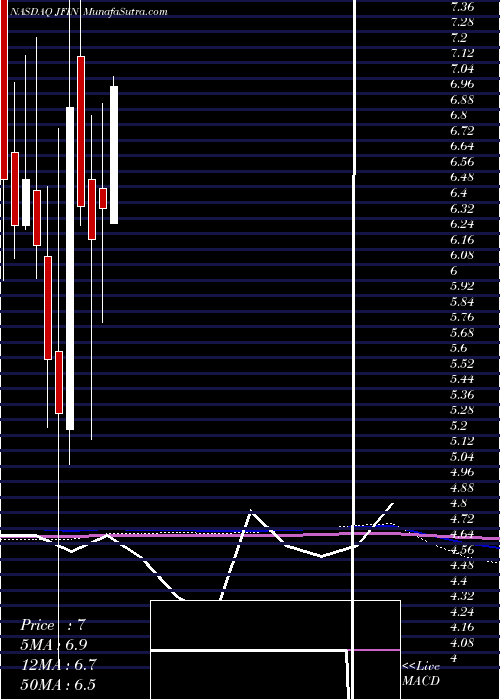The width and height of the screenshot is (500, 700).
Task: Click the '<<Live' label
Action: click(421, 667)
